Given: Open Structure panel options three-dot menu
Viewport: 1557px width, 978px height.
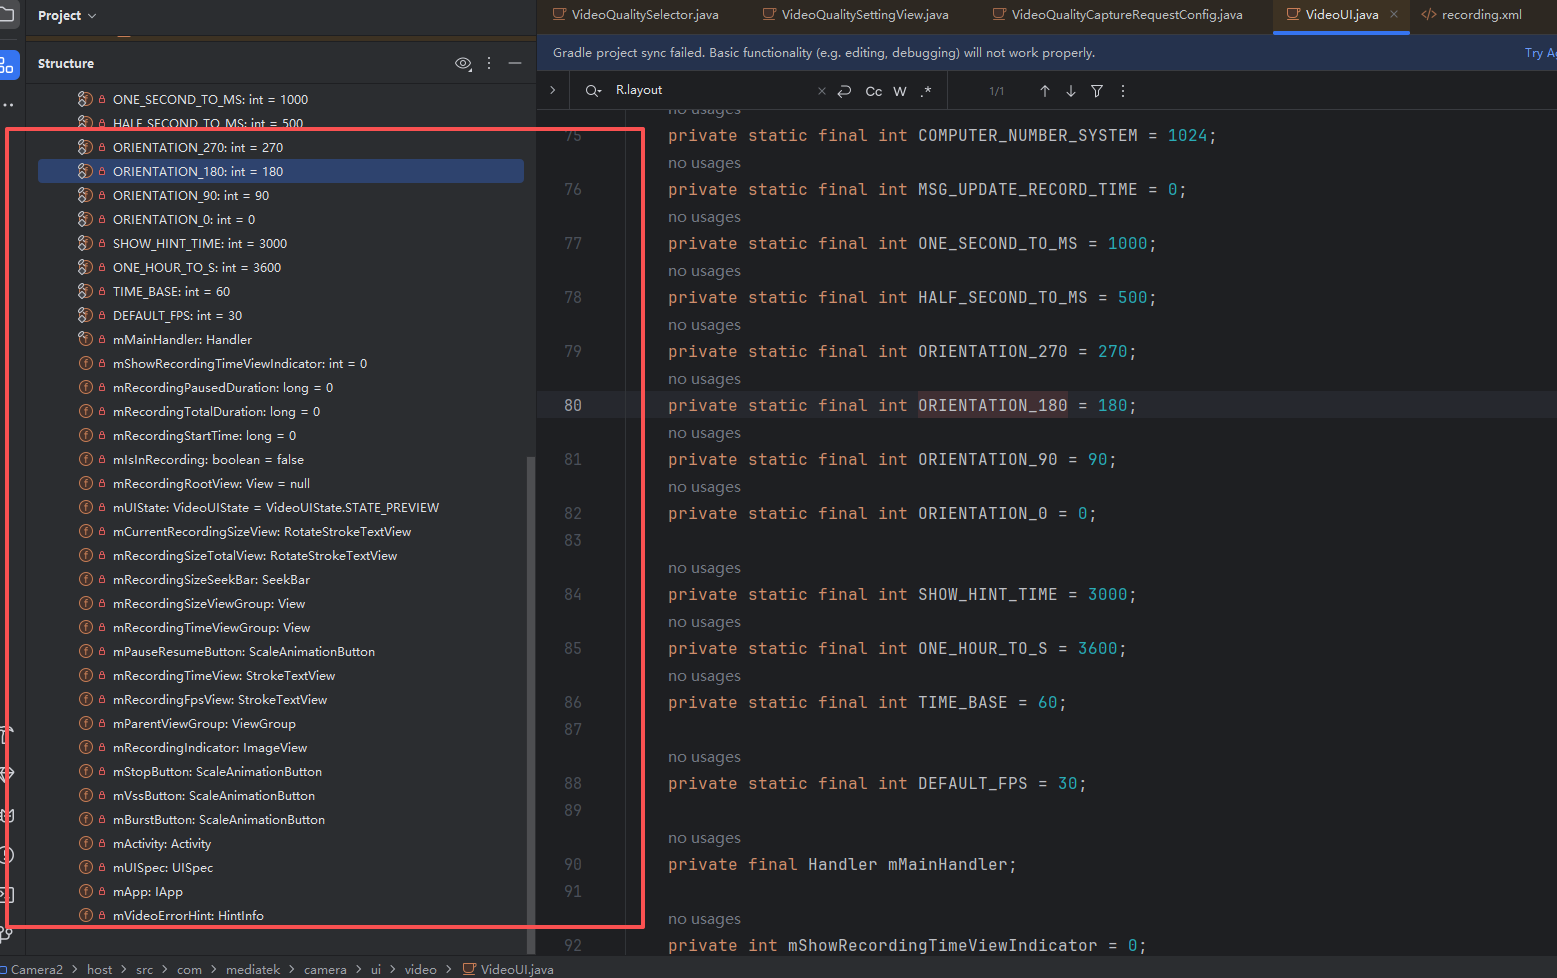Looking at the screenshot, I should (489, 63).
